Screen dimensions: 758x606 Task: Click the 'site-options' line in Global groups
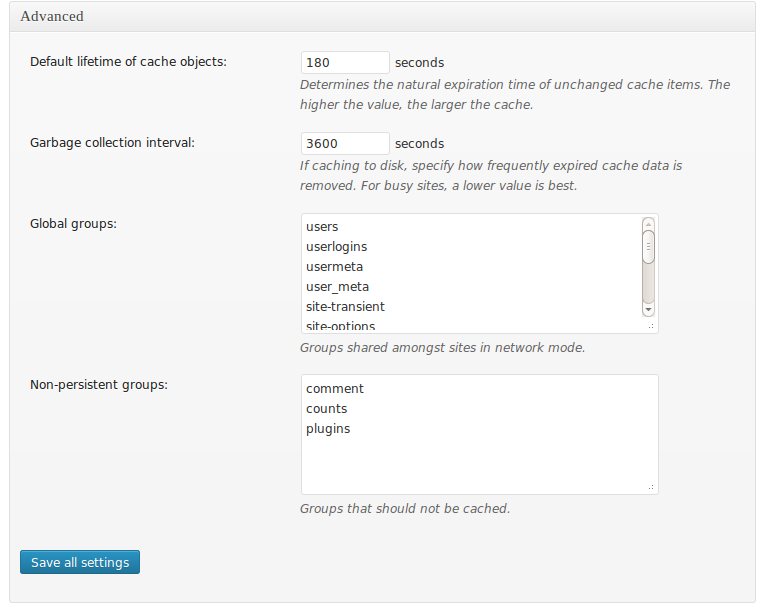pyautogui.click(x=341, y=325)
